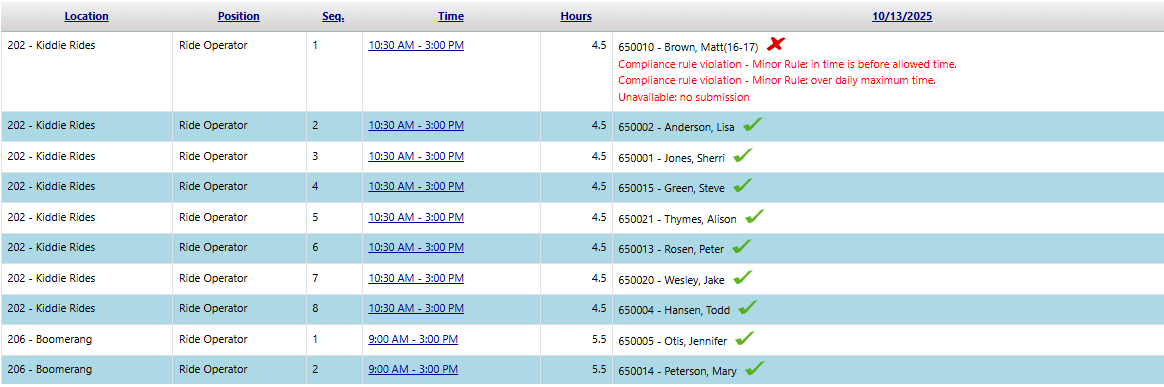The image size is (1164, 387).
Task: Open the time link for Kiddie Rides seq 8
Action: (416, 308)
